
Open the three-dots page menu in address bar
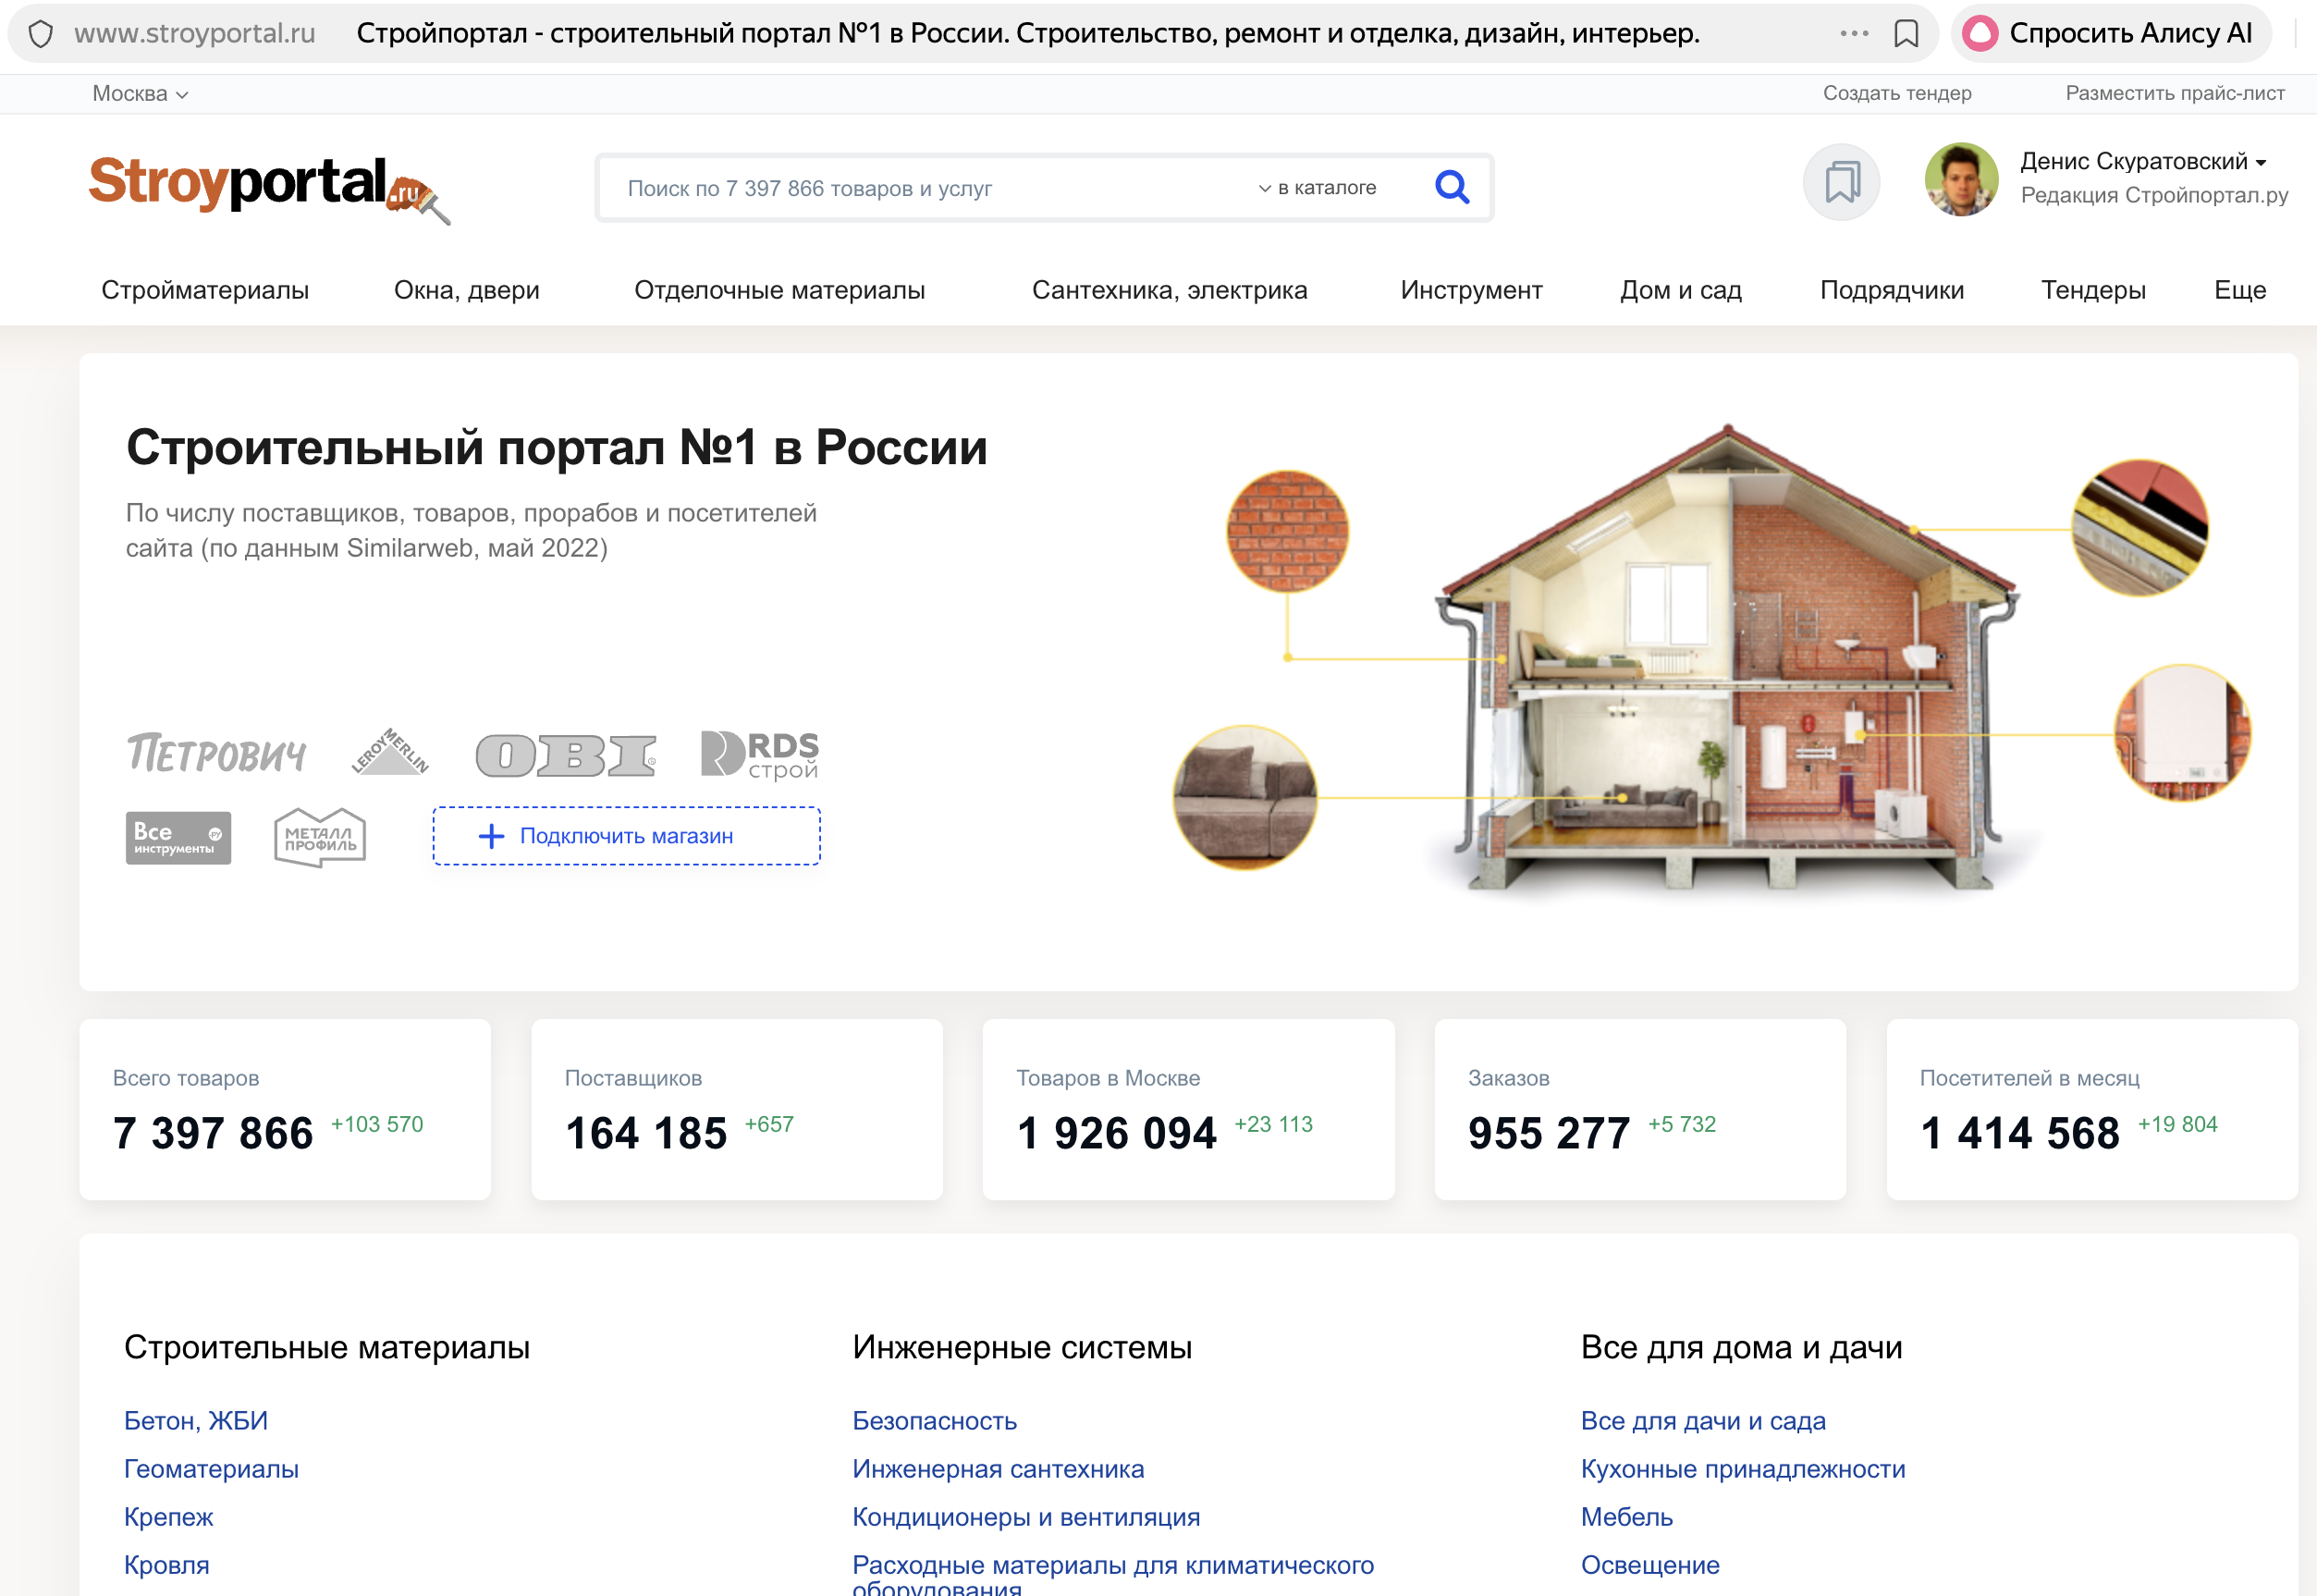(1854, 34)
